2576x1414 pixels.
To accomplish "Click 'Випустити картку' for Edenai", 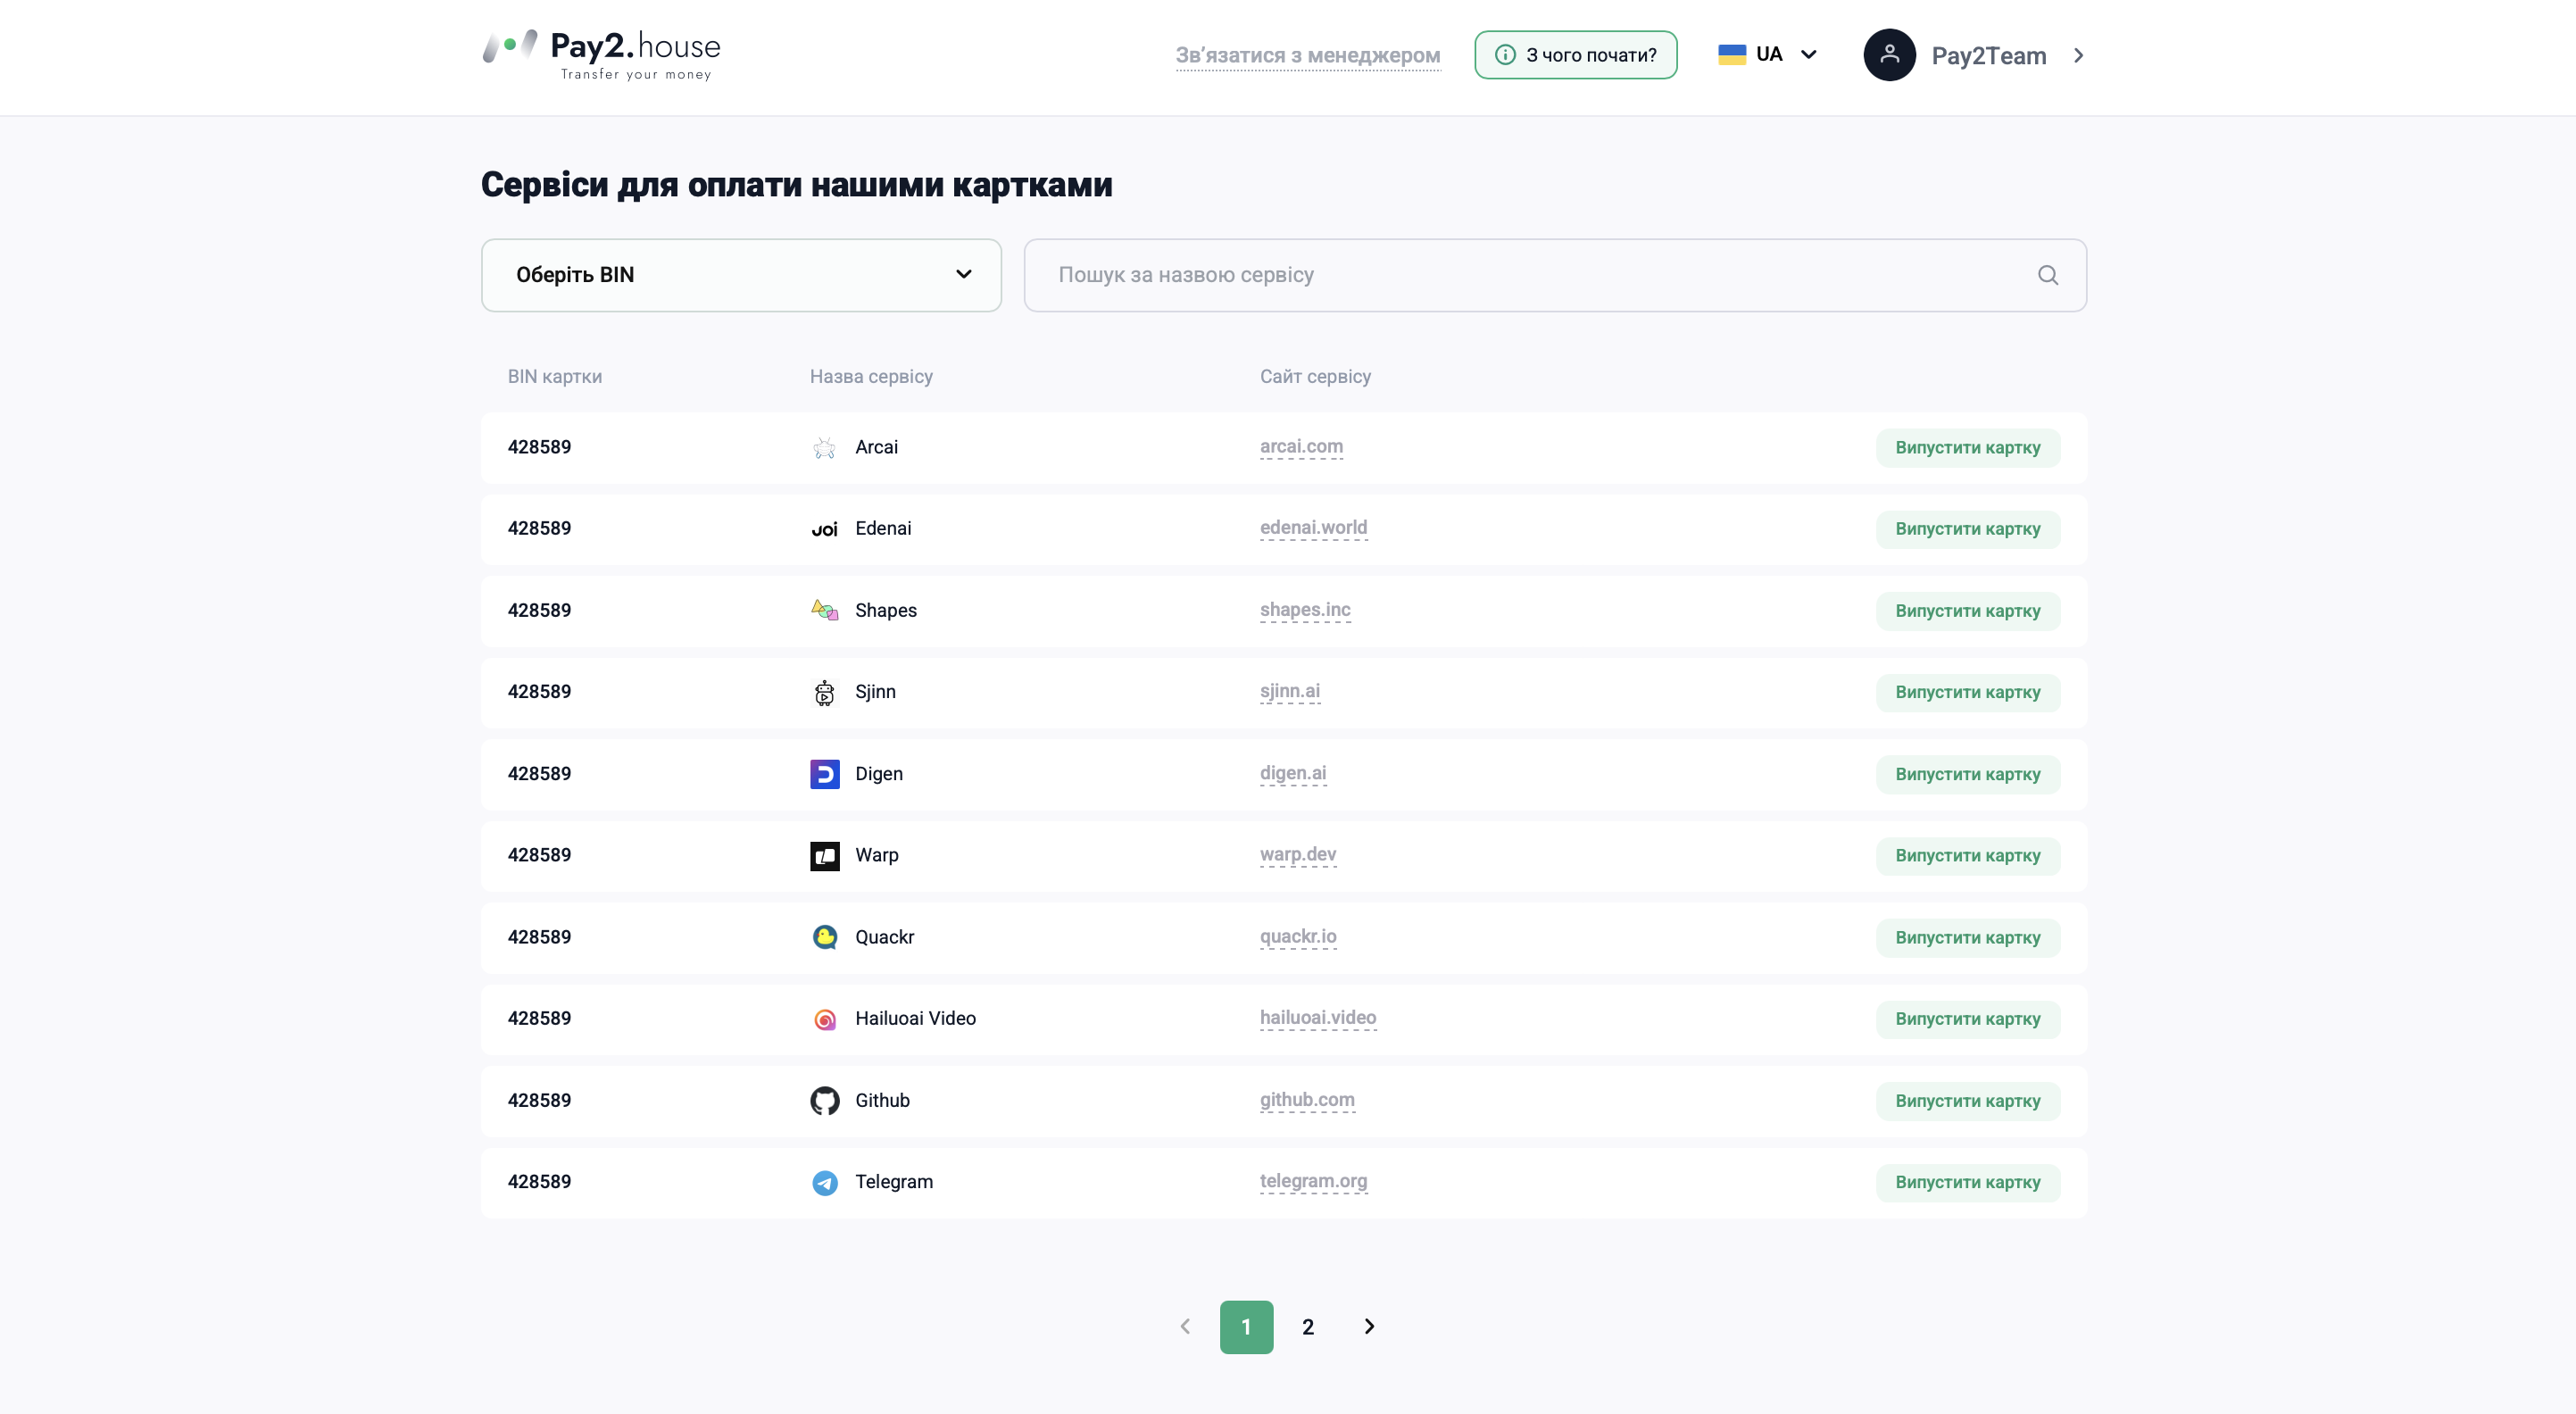I will (1967, 529).
